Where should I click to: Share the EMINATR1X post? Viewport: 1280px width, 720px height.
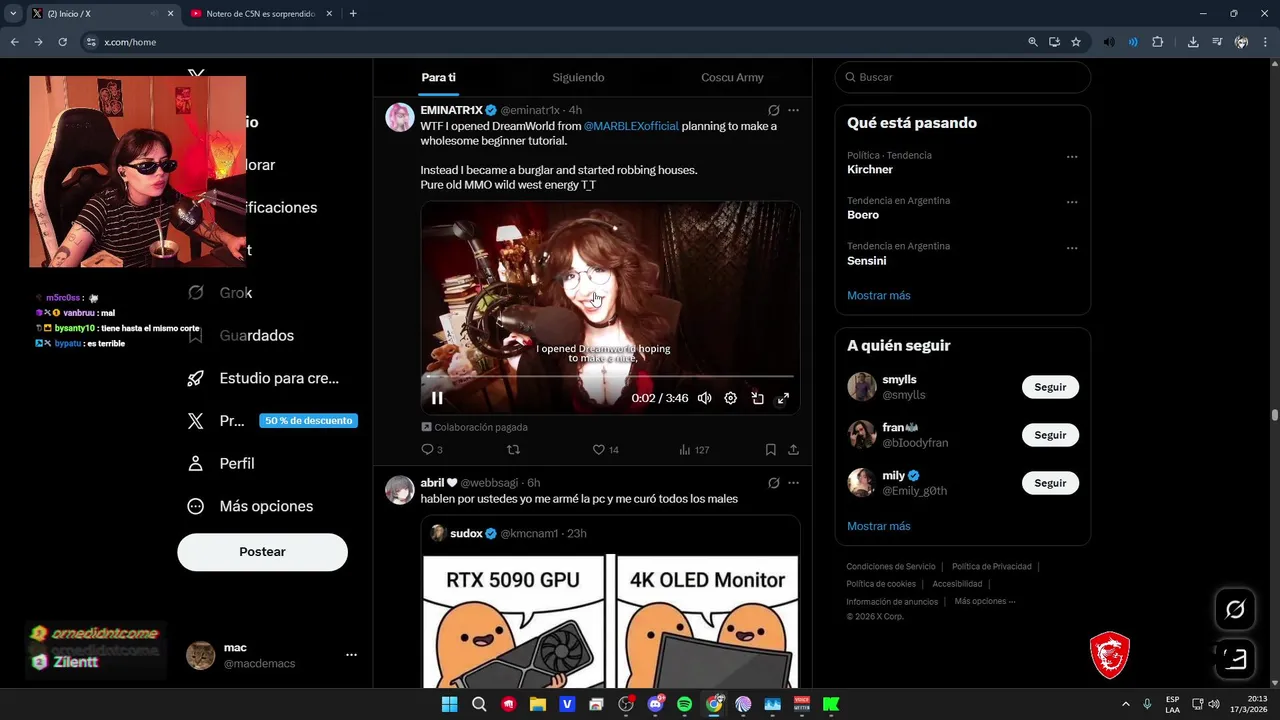[793, 450]
